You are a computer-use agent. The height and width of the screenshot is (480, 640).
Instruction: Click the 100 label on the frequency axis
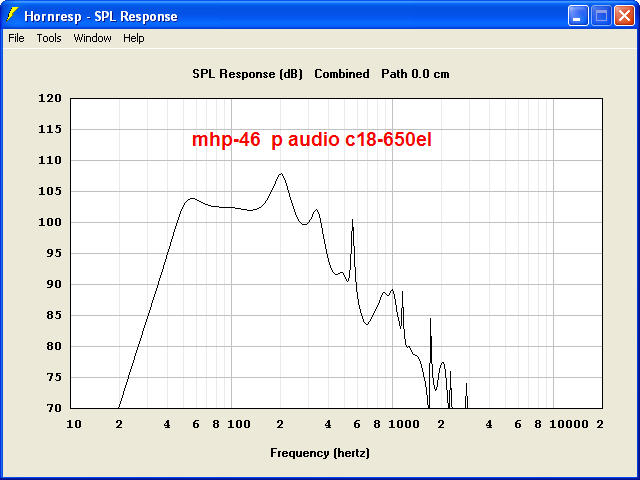(239, 424)
